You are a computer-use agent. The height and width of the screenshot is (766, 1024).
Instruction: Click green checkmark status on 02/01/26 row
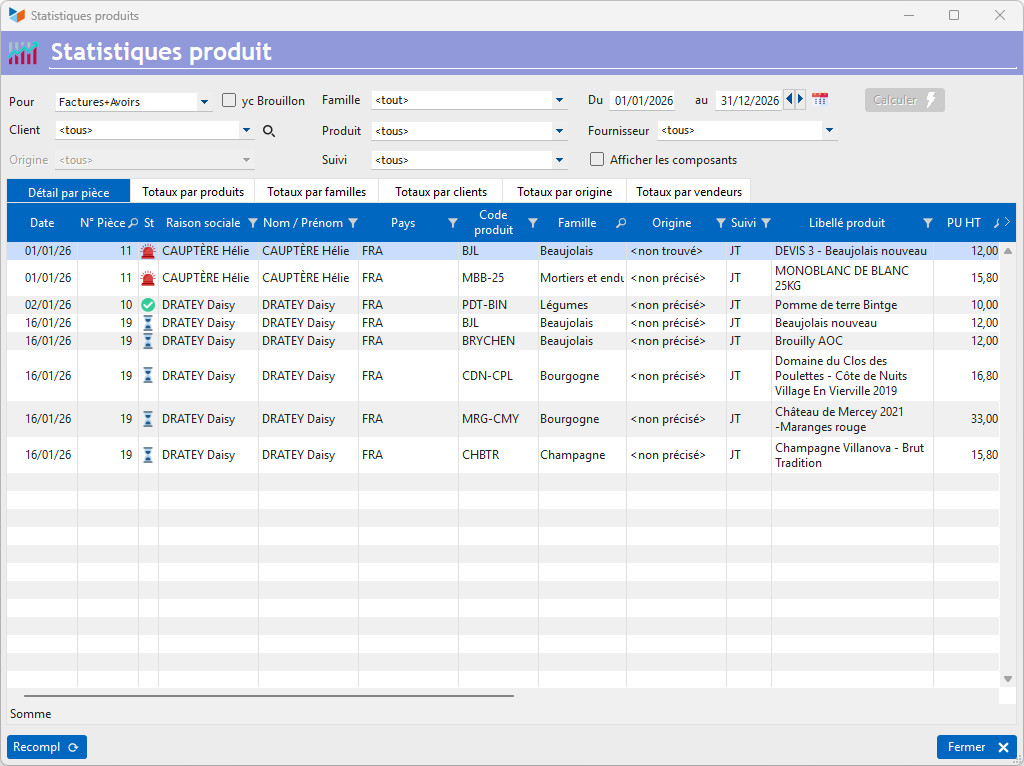[148, 305]
